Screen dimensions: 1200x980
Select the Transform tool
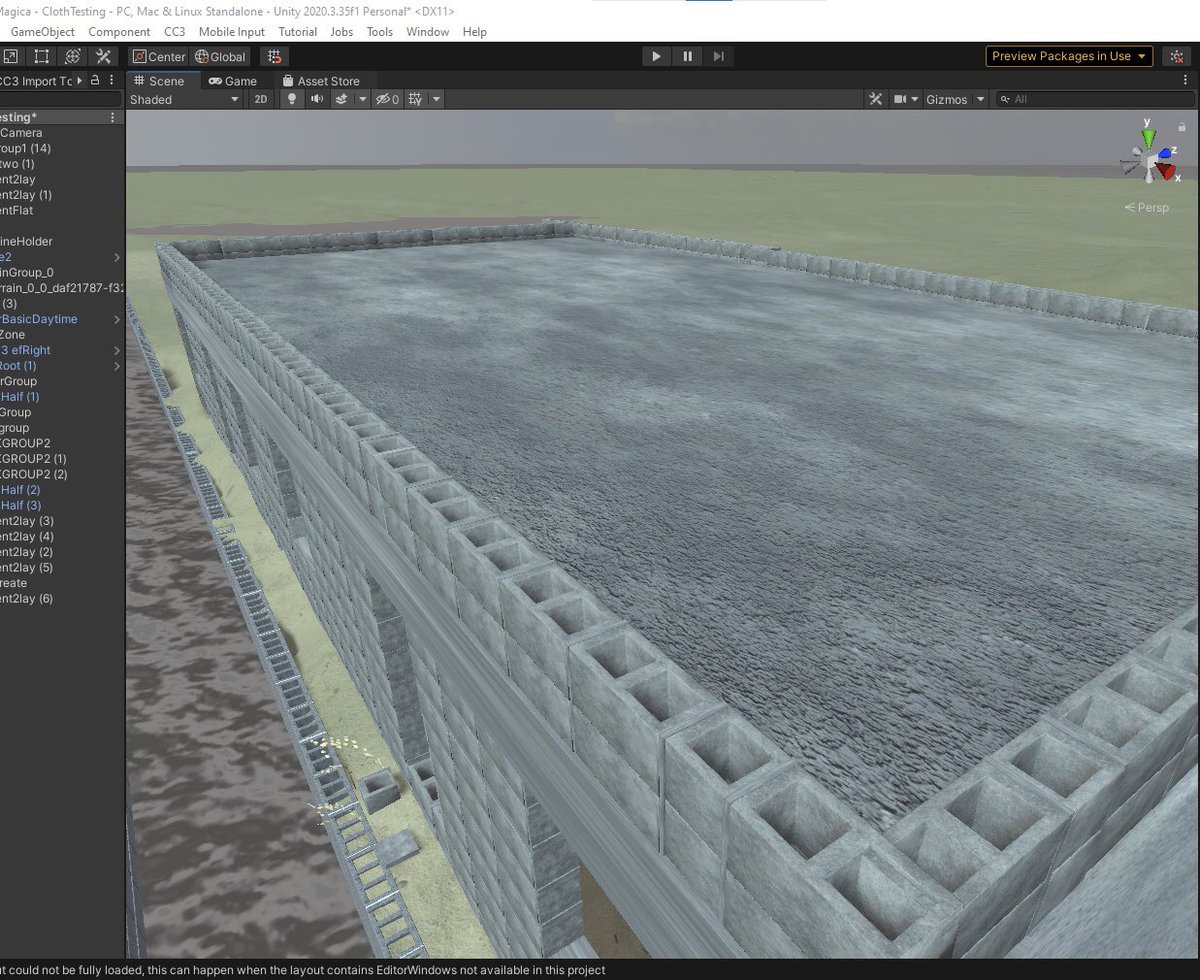tap(73, 57)
